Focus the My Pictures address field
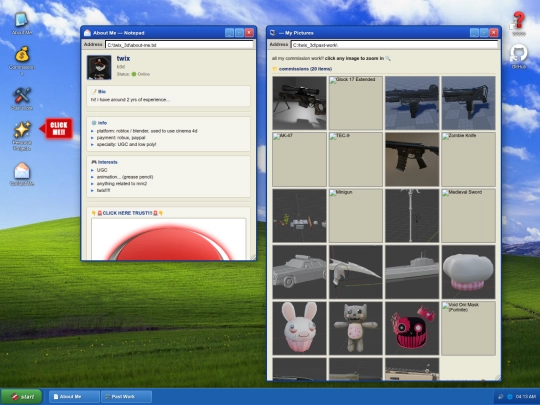Screen dimensions: 540x405 [x=394, y=45]
